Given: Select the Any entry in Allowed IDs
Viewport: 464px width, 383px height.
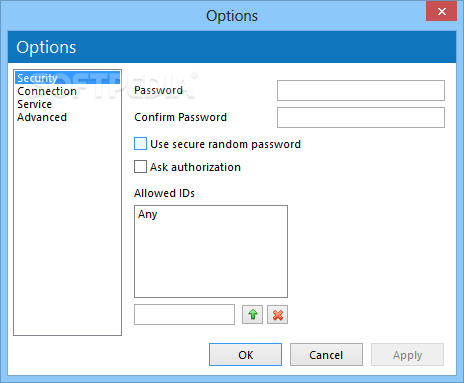Looking at the screenshot, I should pyautogui.click(x=148, y=214).
